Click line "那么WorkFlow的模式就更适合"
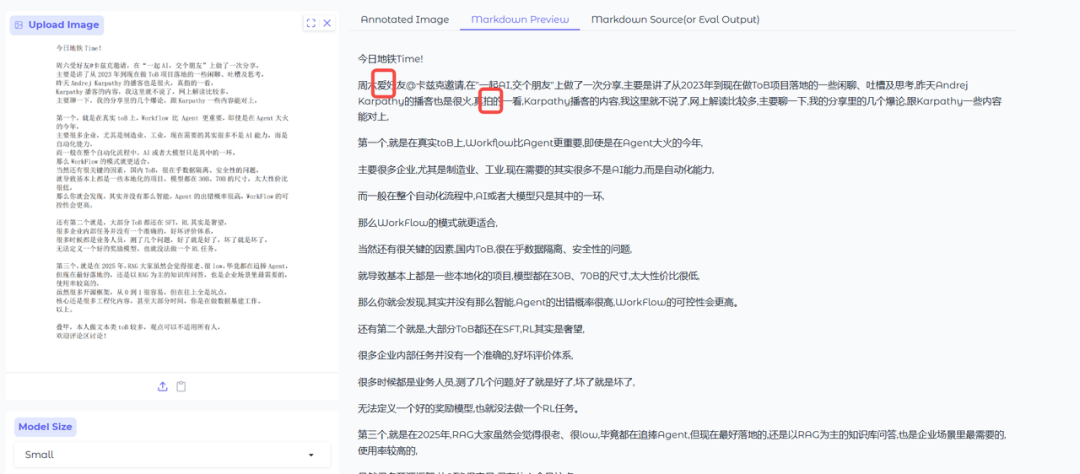1080x474 pixels. tap(428, 223)
